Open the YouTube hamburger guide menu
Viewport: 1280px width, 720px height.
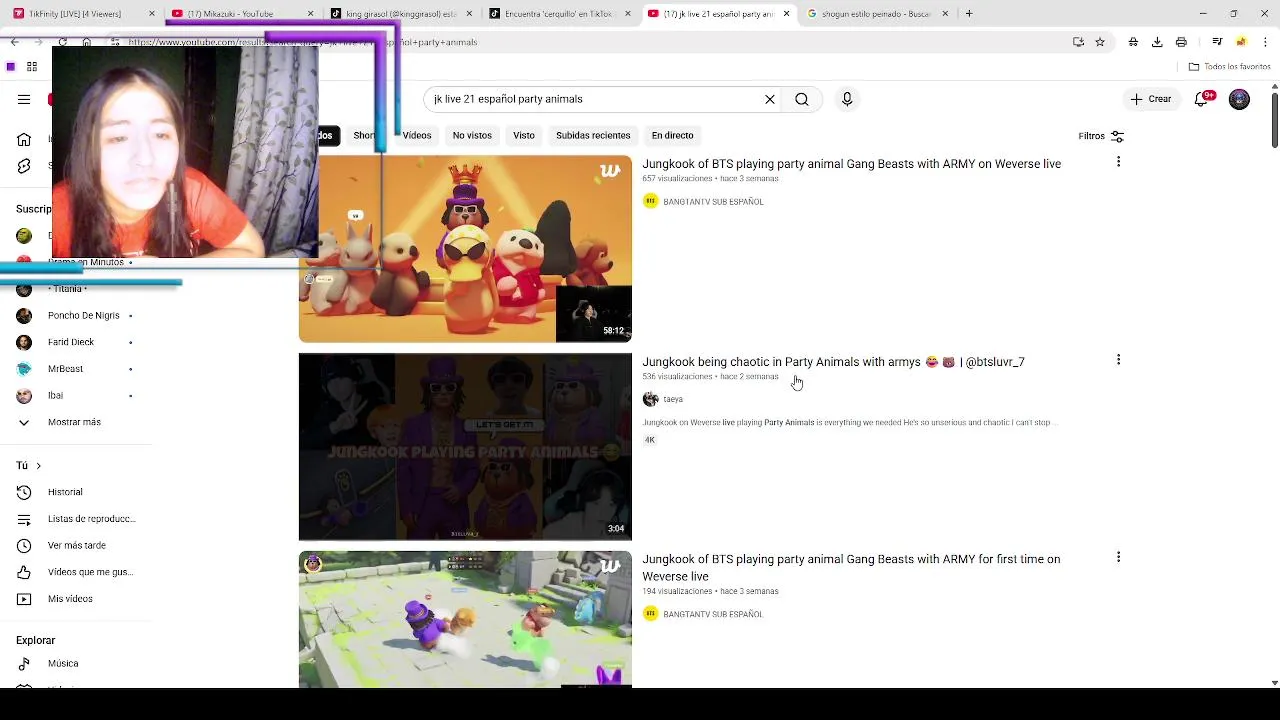(x=24, y=99)
